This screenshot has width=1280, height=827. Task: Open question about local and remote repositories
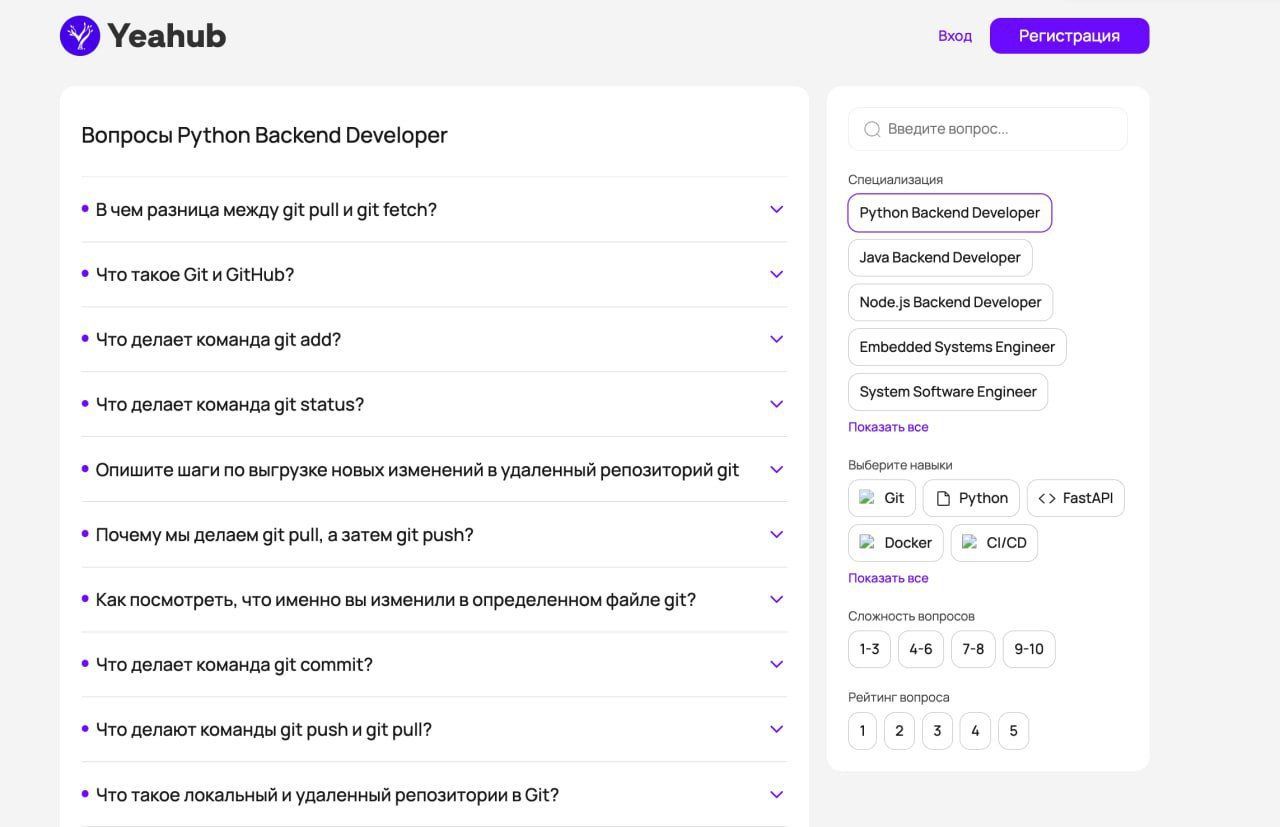[434, 795]
